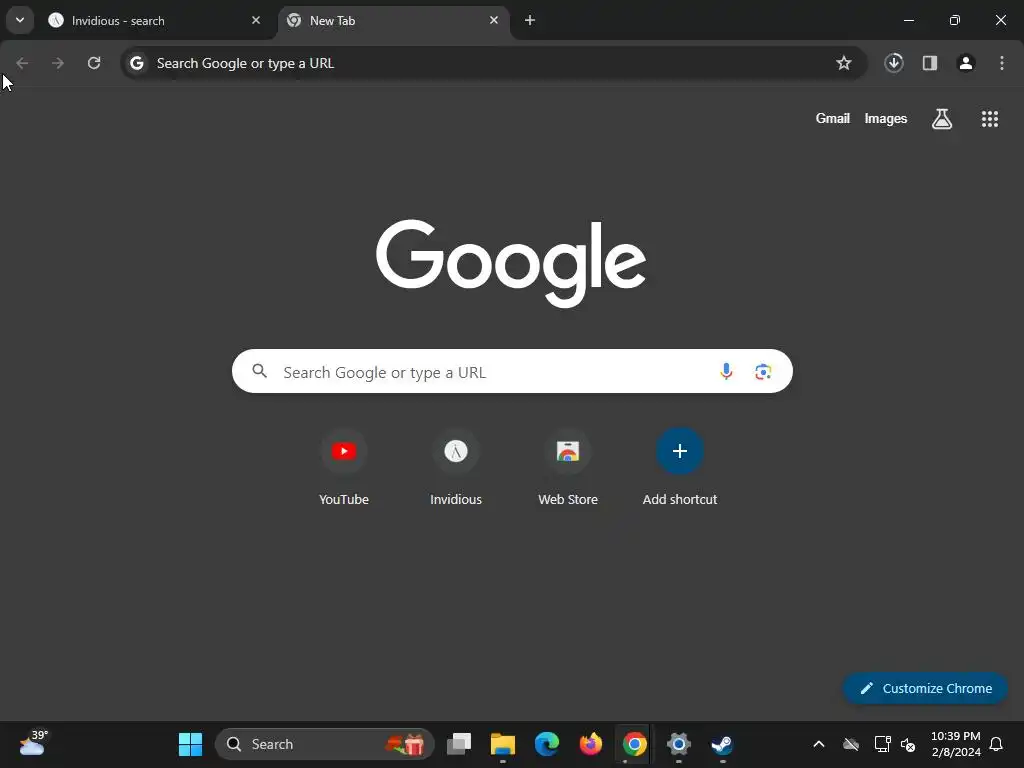The width and height of the screenshot is (1024, 768).
Task: Start voice search with microphone
Action: (x=726, y=371)
